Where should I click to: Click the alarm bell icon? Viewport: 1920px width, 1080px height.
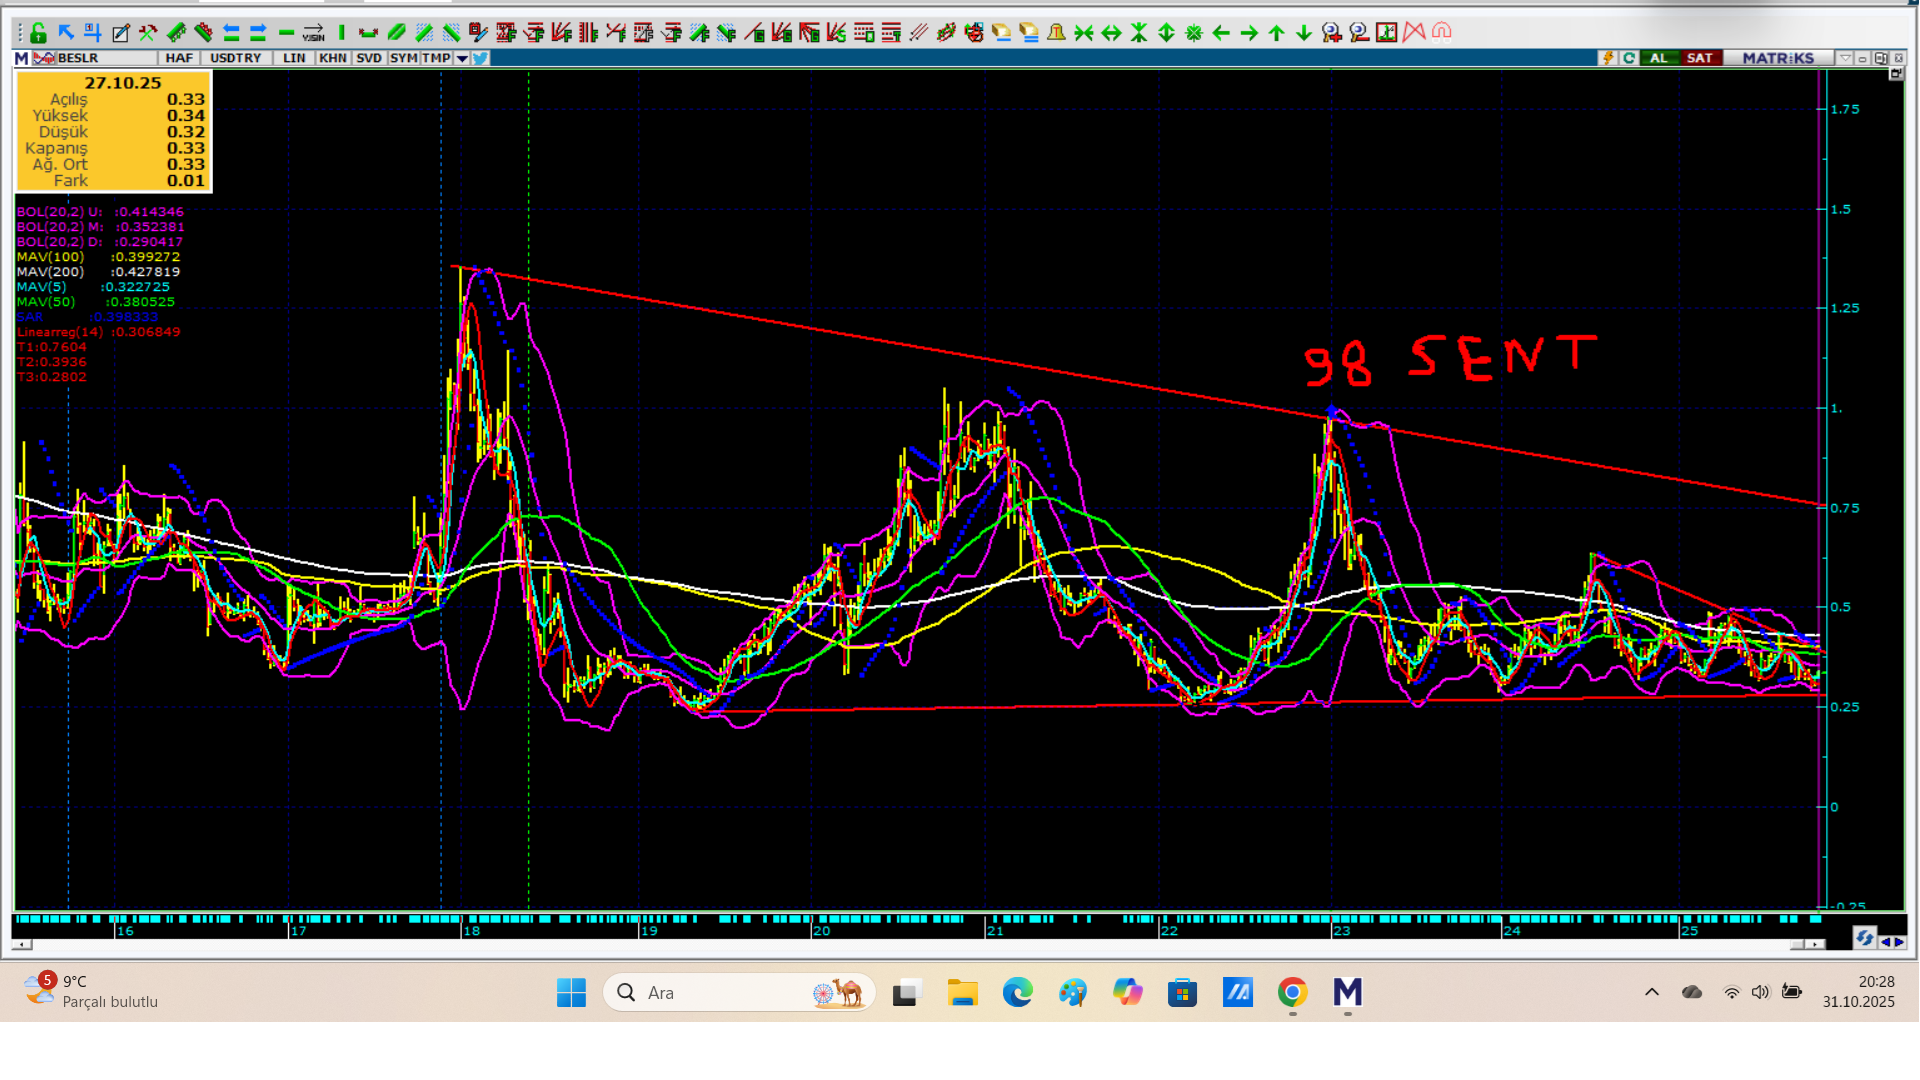[x=1056, y=33]
